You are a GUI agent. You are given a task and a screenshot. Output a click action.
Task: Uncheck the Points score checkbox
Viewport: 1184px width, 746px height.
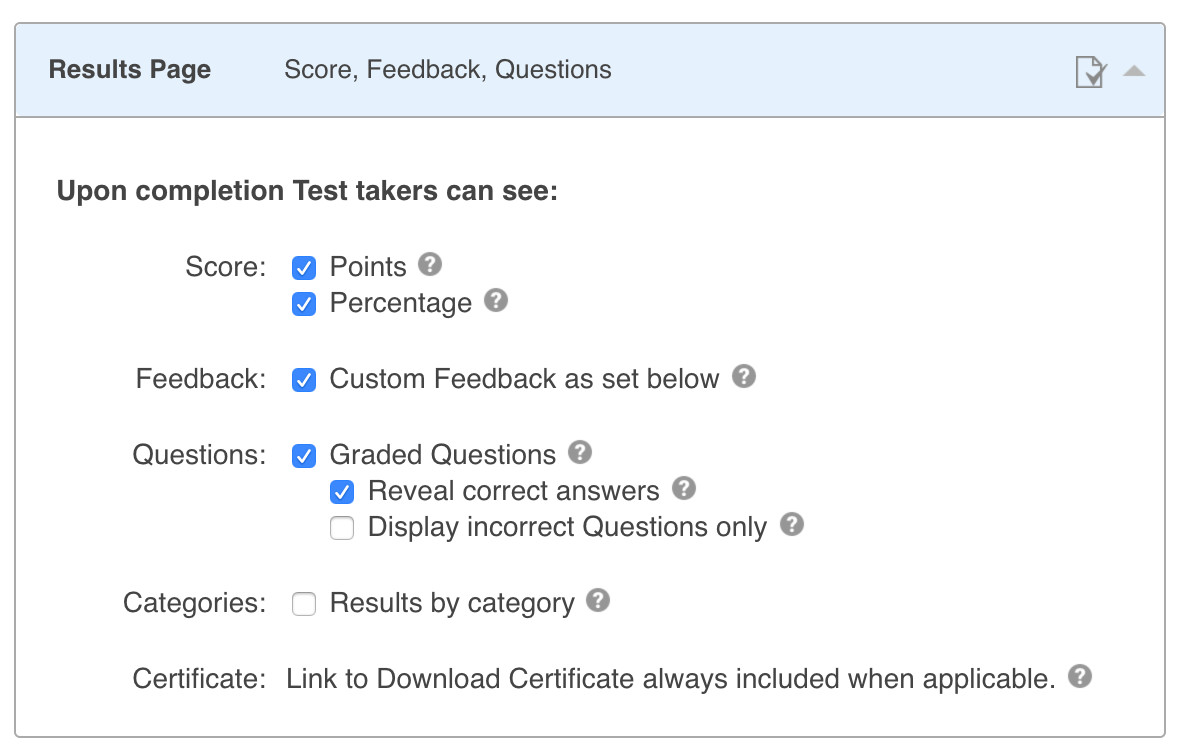[x=304, y=268]
